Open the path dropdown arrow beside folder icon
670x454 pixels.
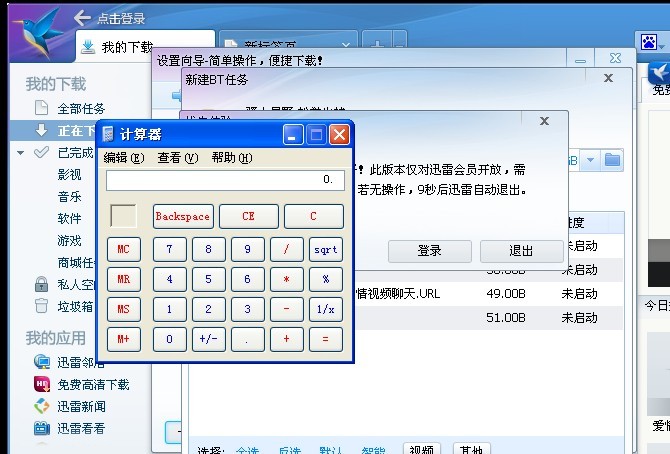590,160
